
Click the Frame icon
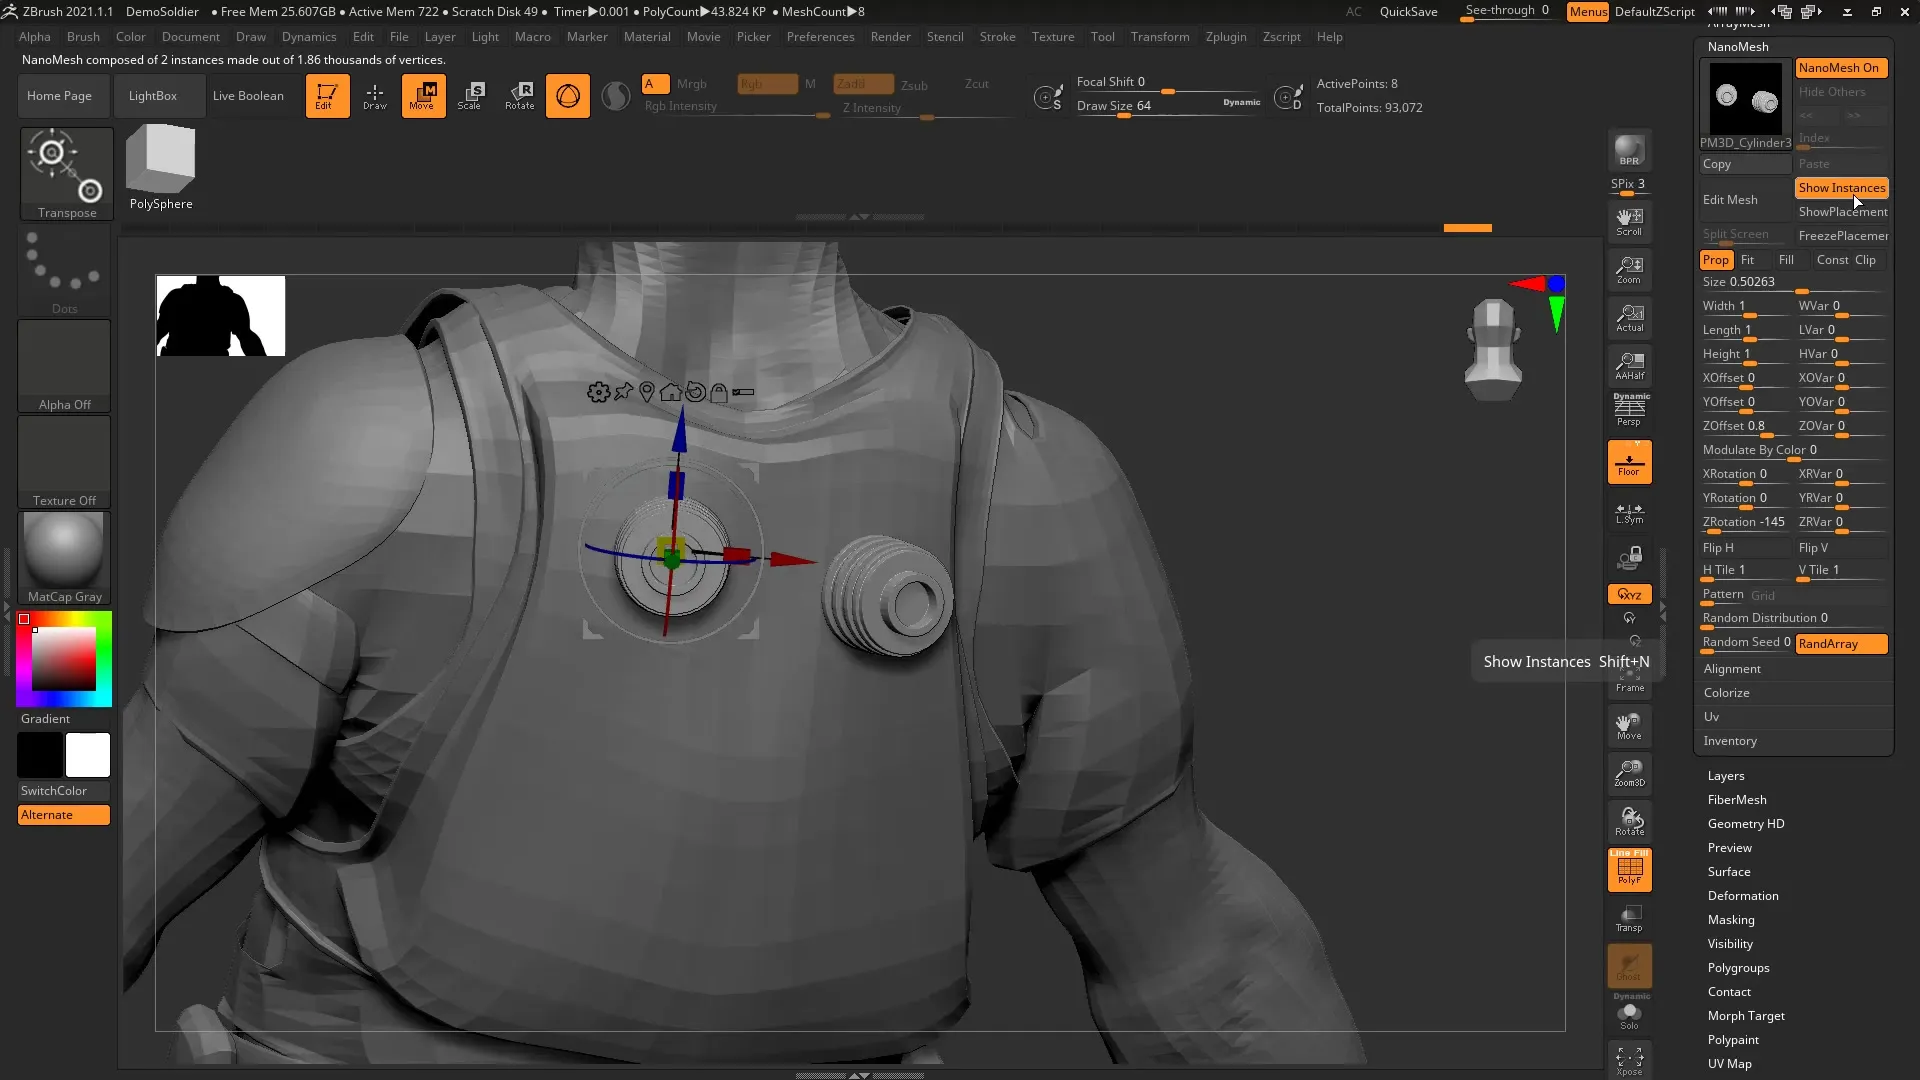coord(1629,678)
